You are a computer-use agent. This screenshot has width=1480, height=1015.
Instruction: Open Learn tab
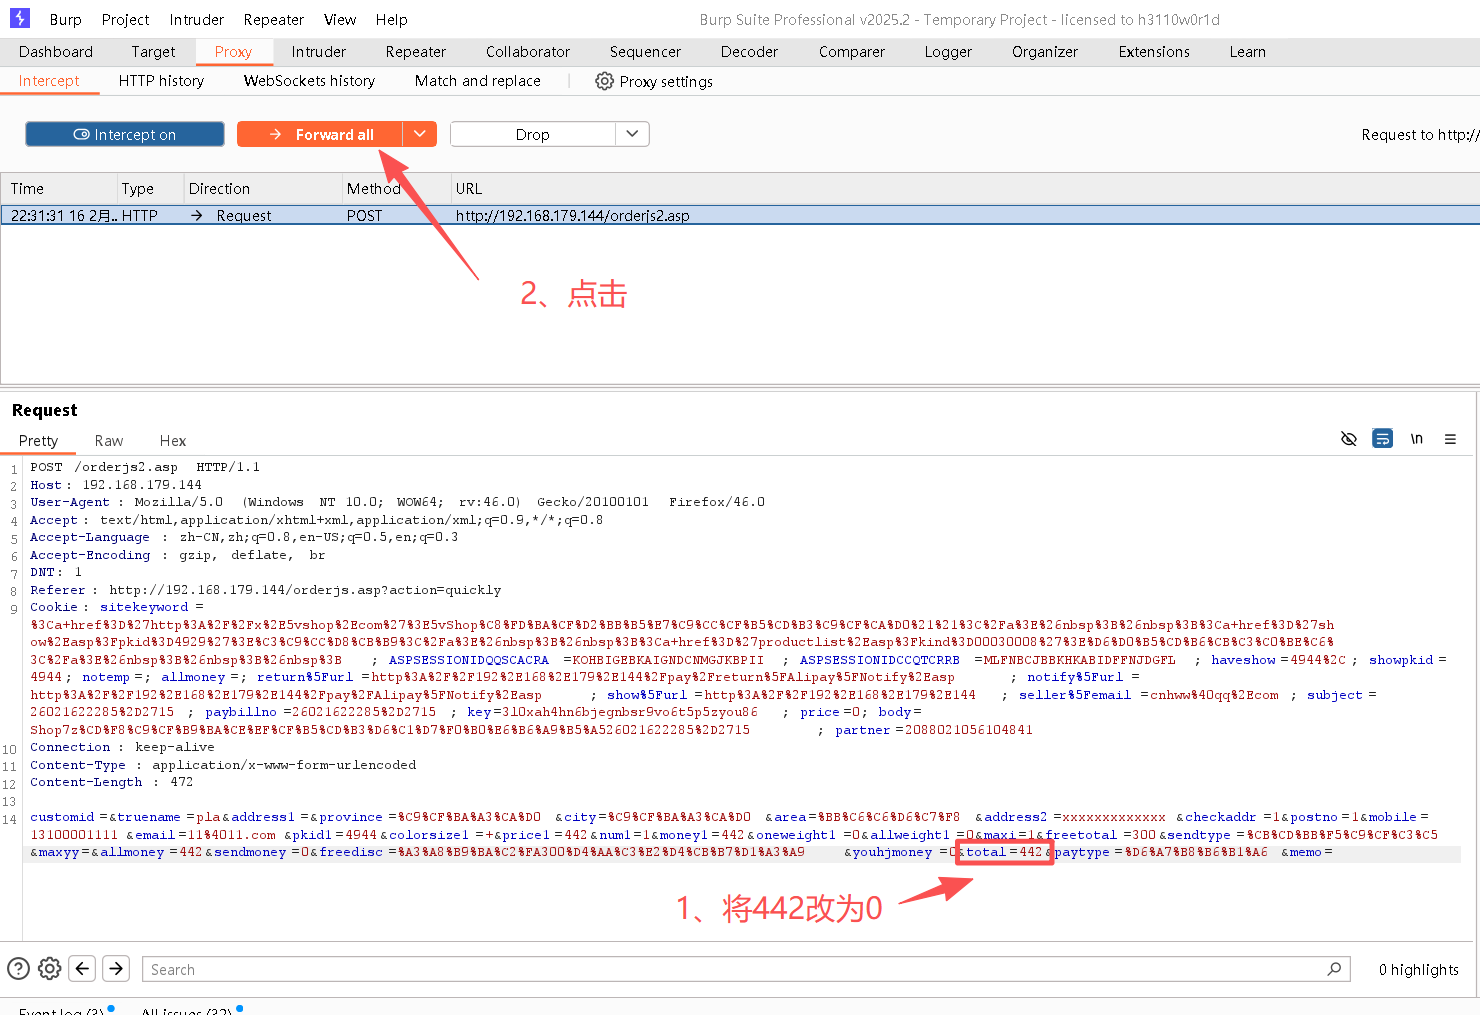1248,52
